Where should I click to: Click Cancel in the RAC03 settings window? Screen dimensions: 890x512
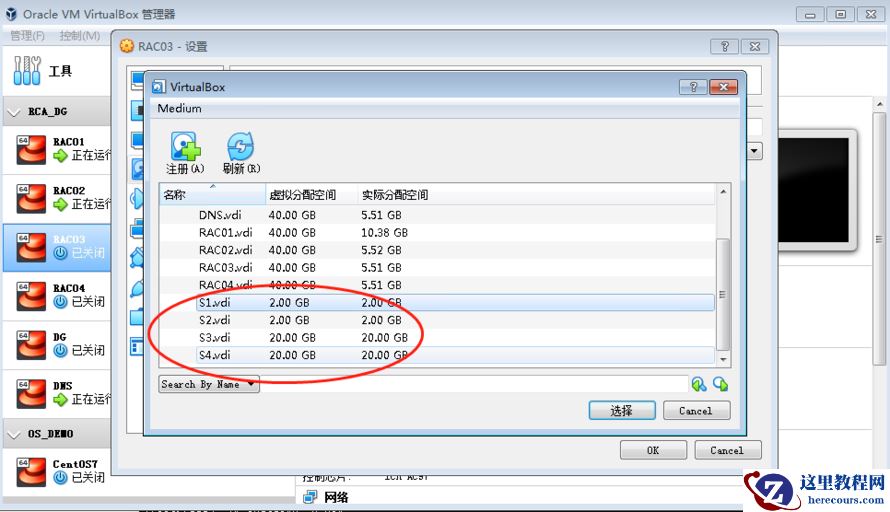(x=727, y=450)
